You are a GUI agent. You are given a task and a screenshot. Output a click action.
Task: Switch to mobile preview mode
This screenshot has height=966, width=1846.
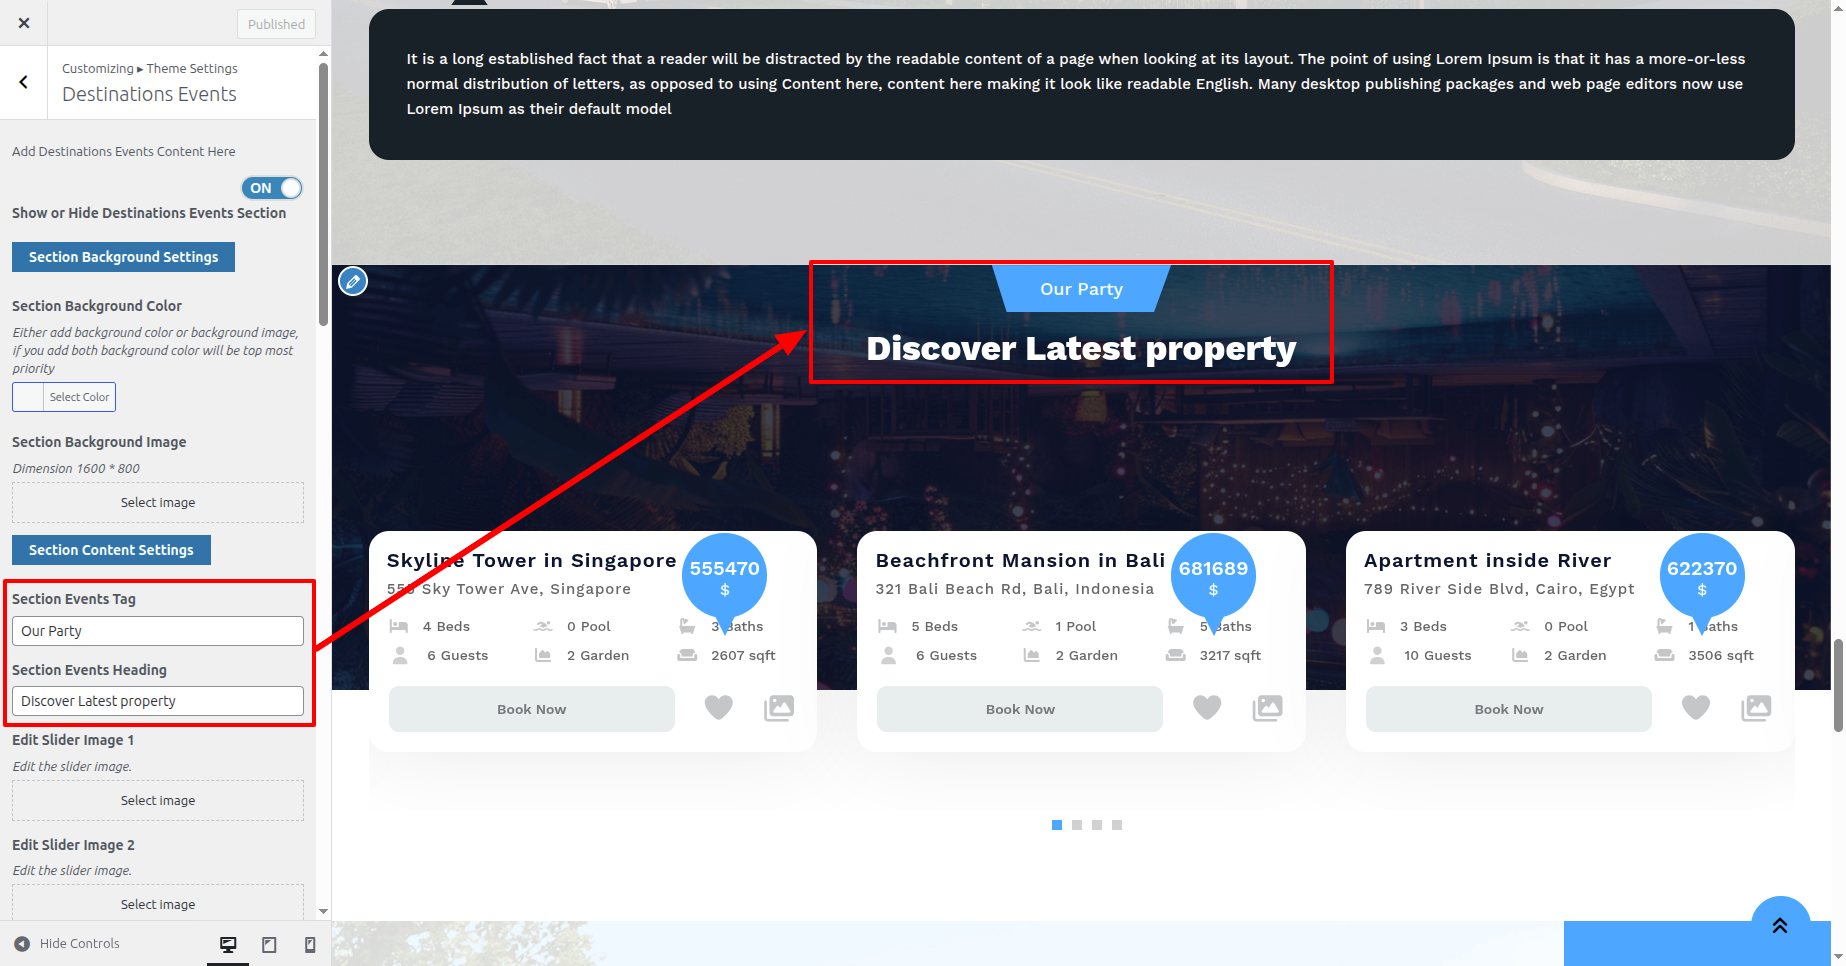click(x=310, y=944)
